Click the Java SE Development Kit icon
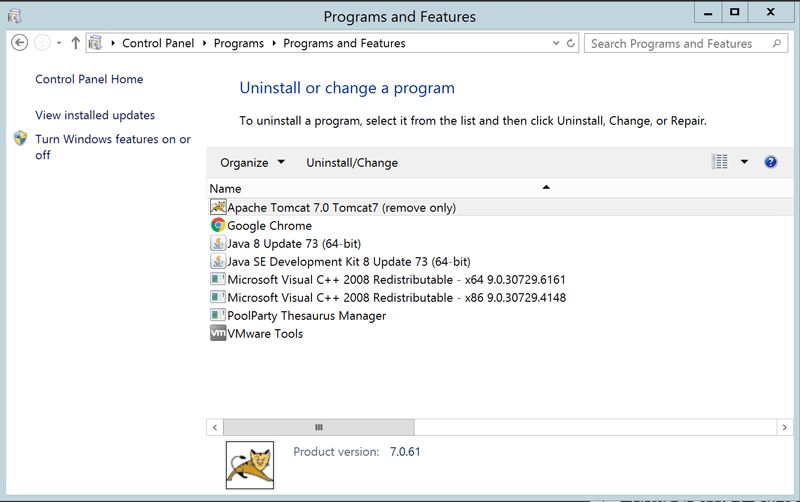The height and width of the screenshot is (502, 800). [x=218, y=261]
